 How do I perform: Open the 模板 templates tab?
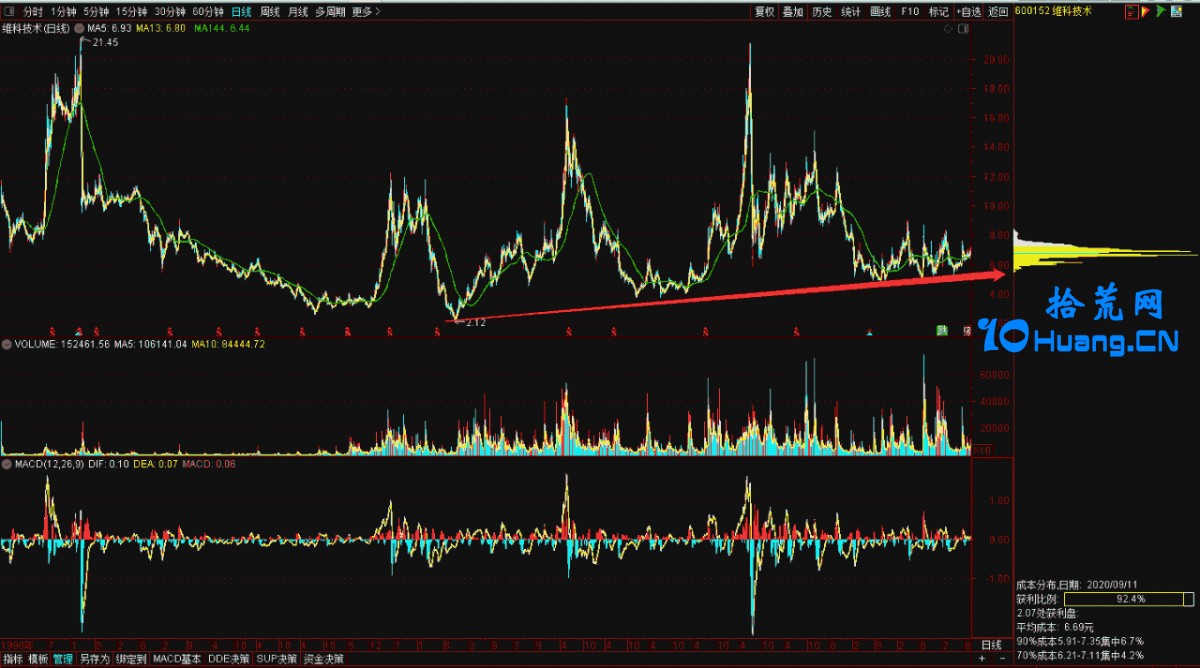coord(38,660)
